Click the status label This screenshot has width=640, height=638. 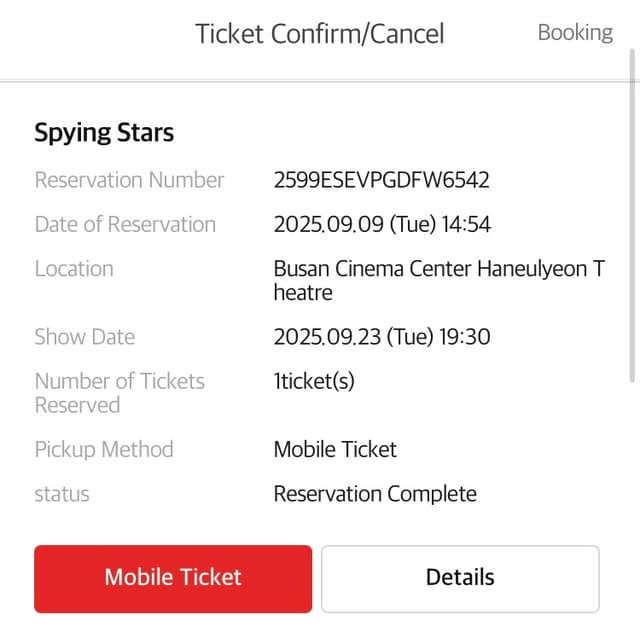click(62, 494)
